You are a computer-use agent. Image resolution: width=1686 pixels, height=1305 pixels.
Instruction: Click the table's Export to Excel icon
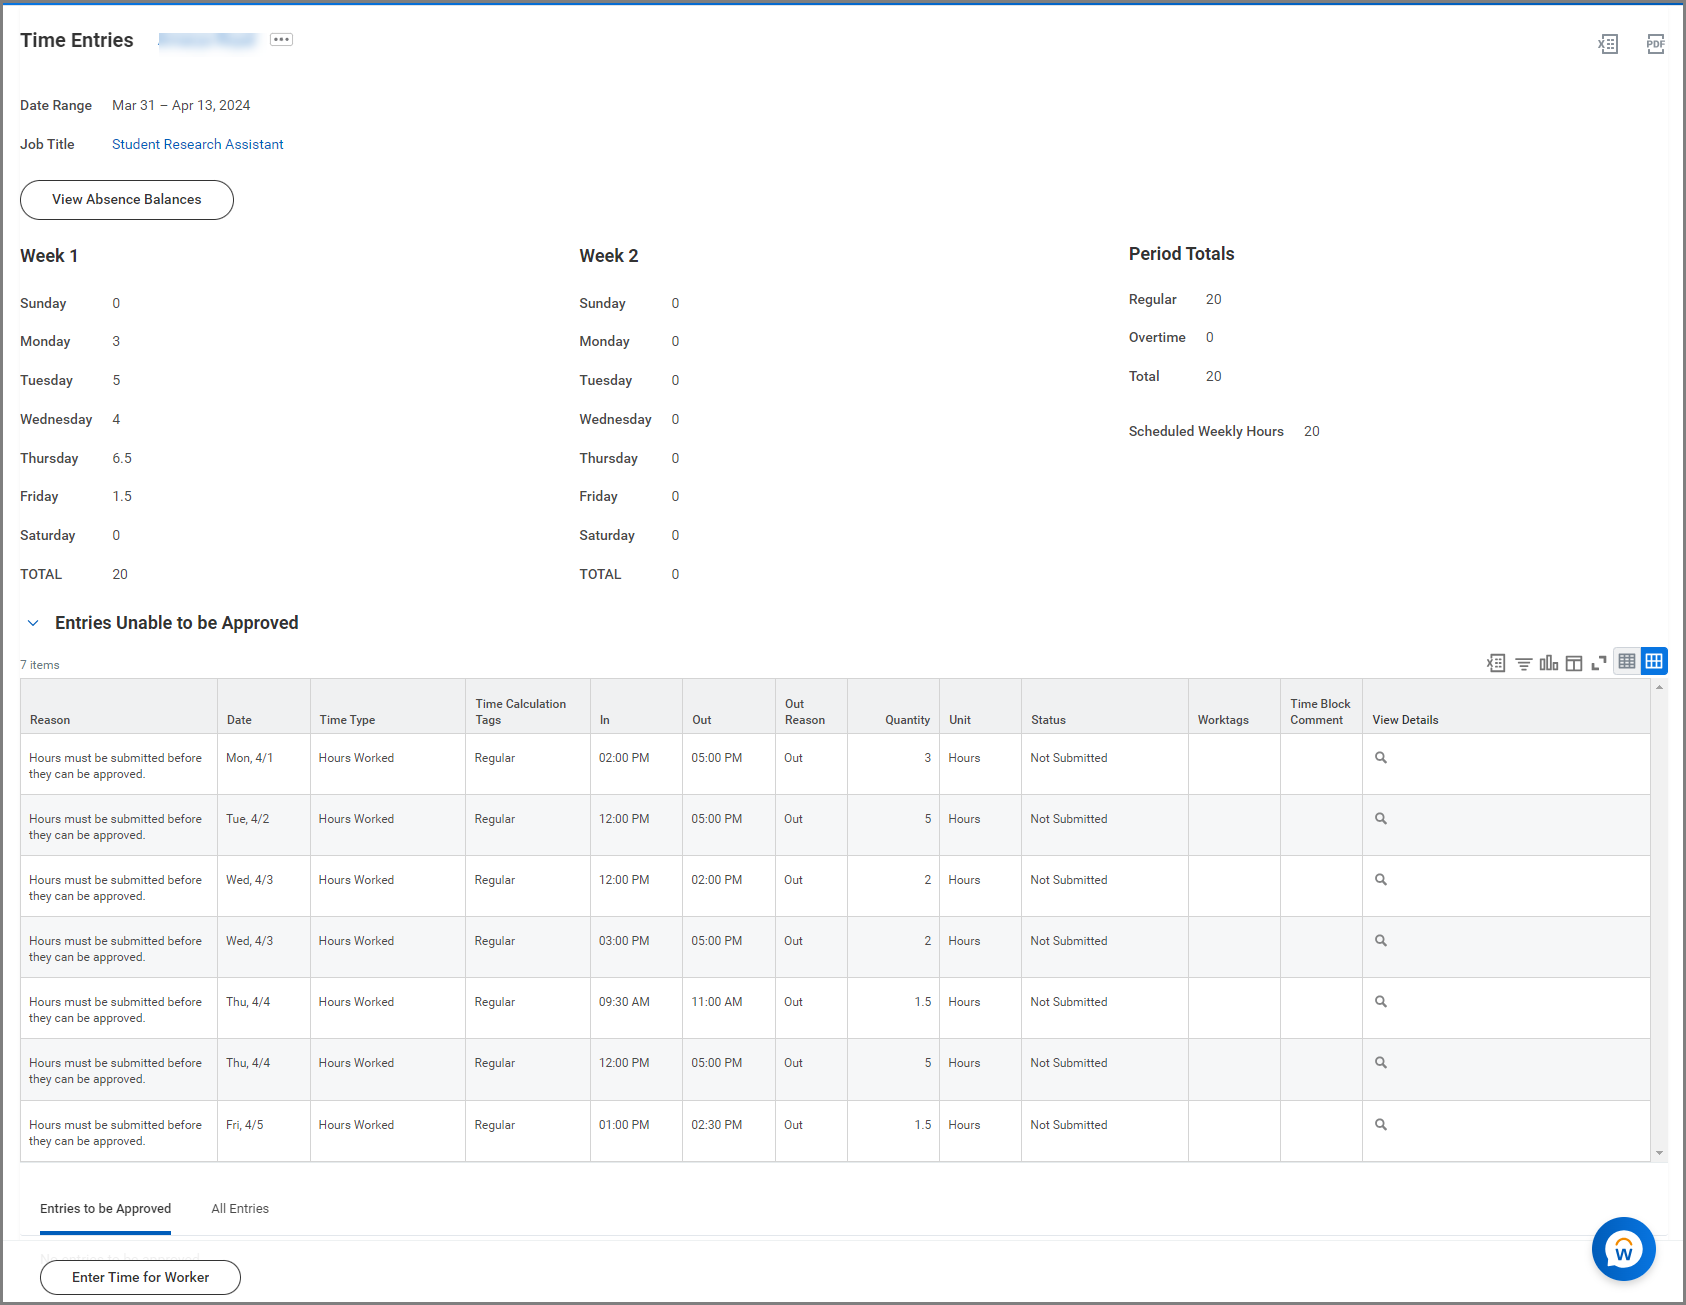click(1495, 663)
